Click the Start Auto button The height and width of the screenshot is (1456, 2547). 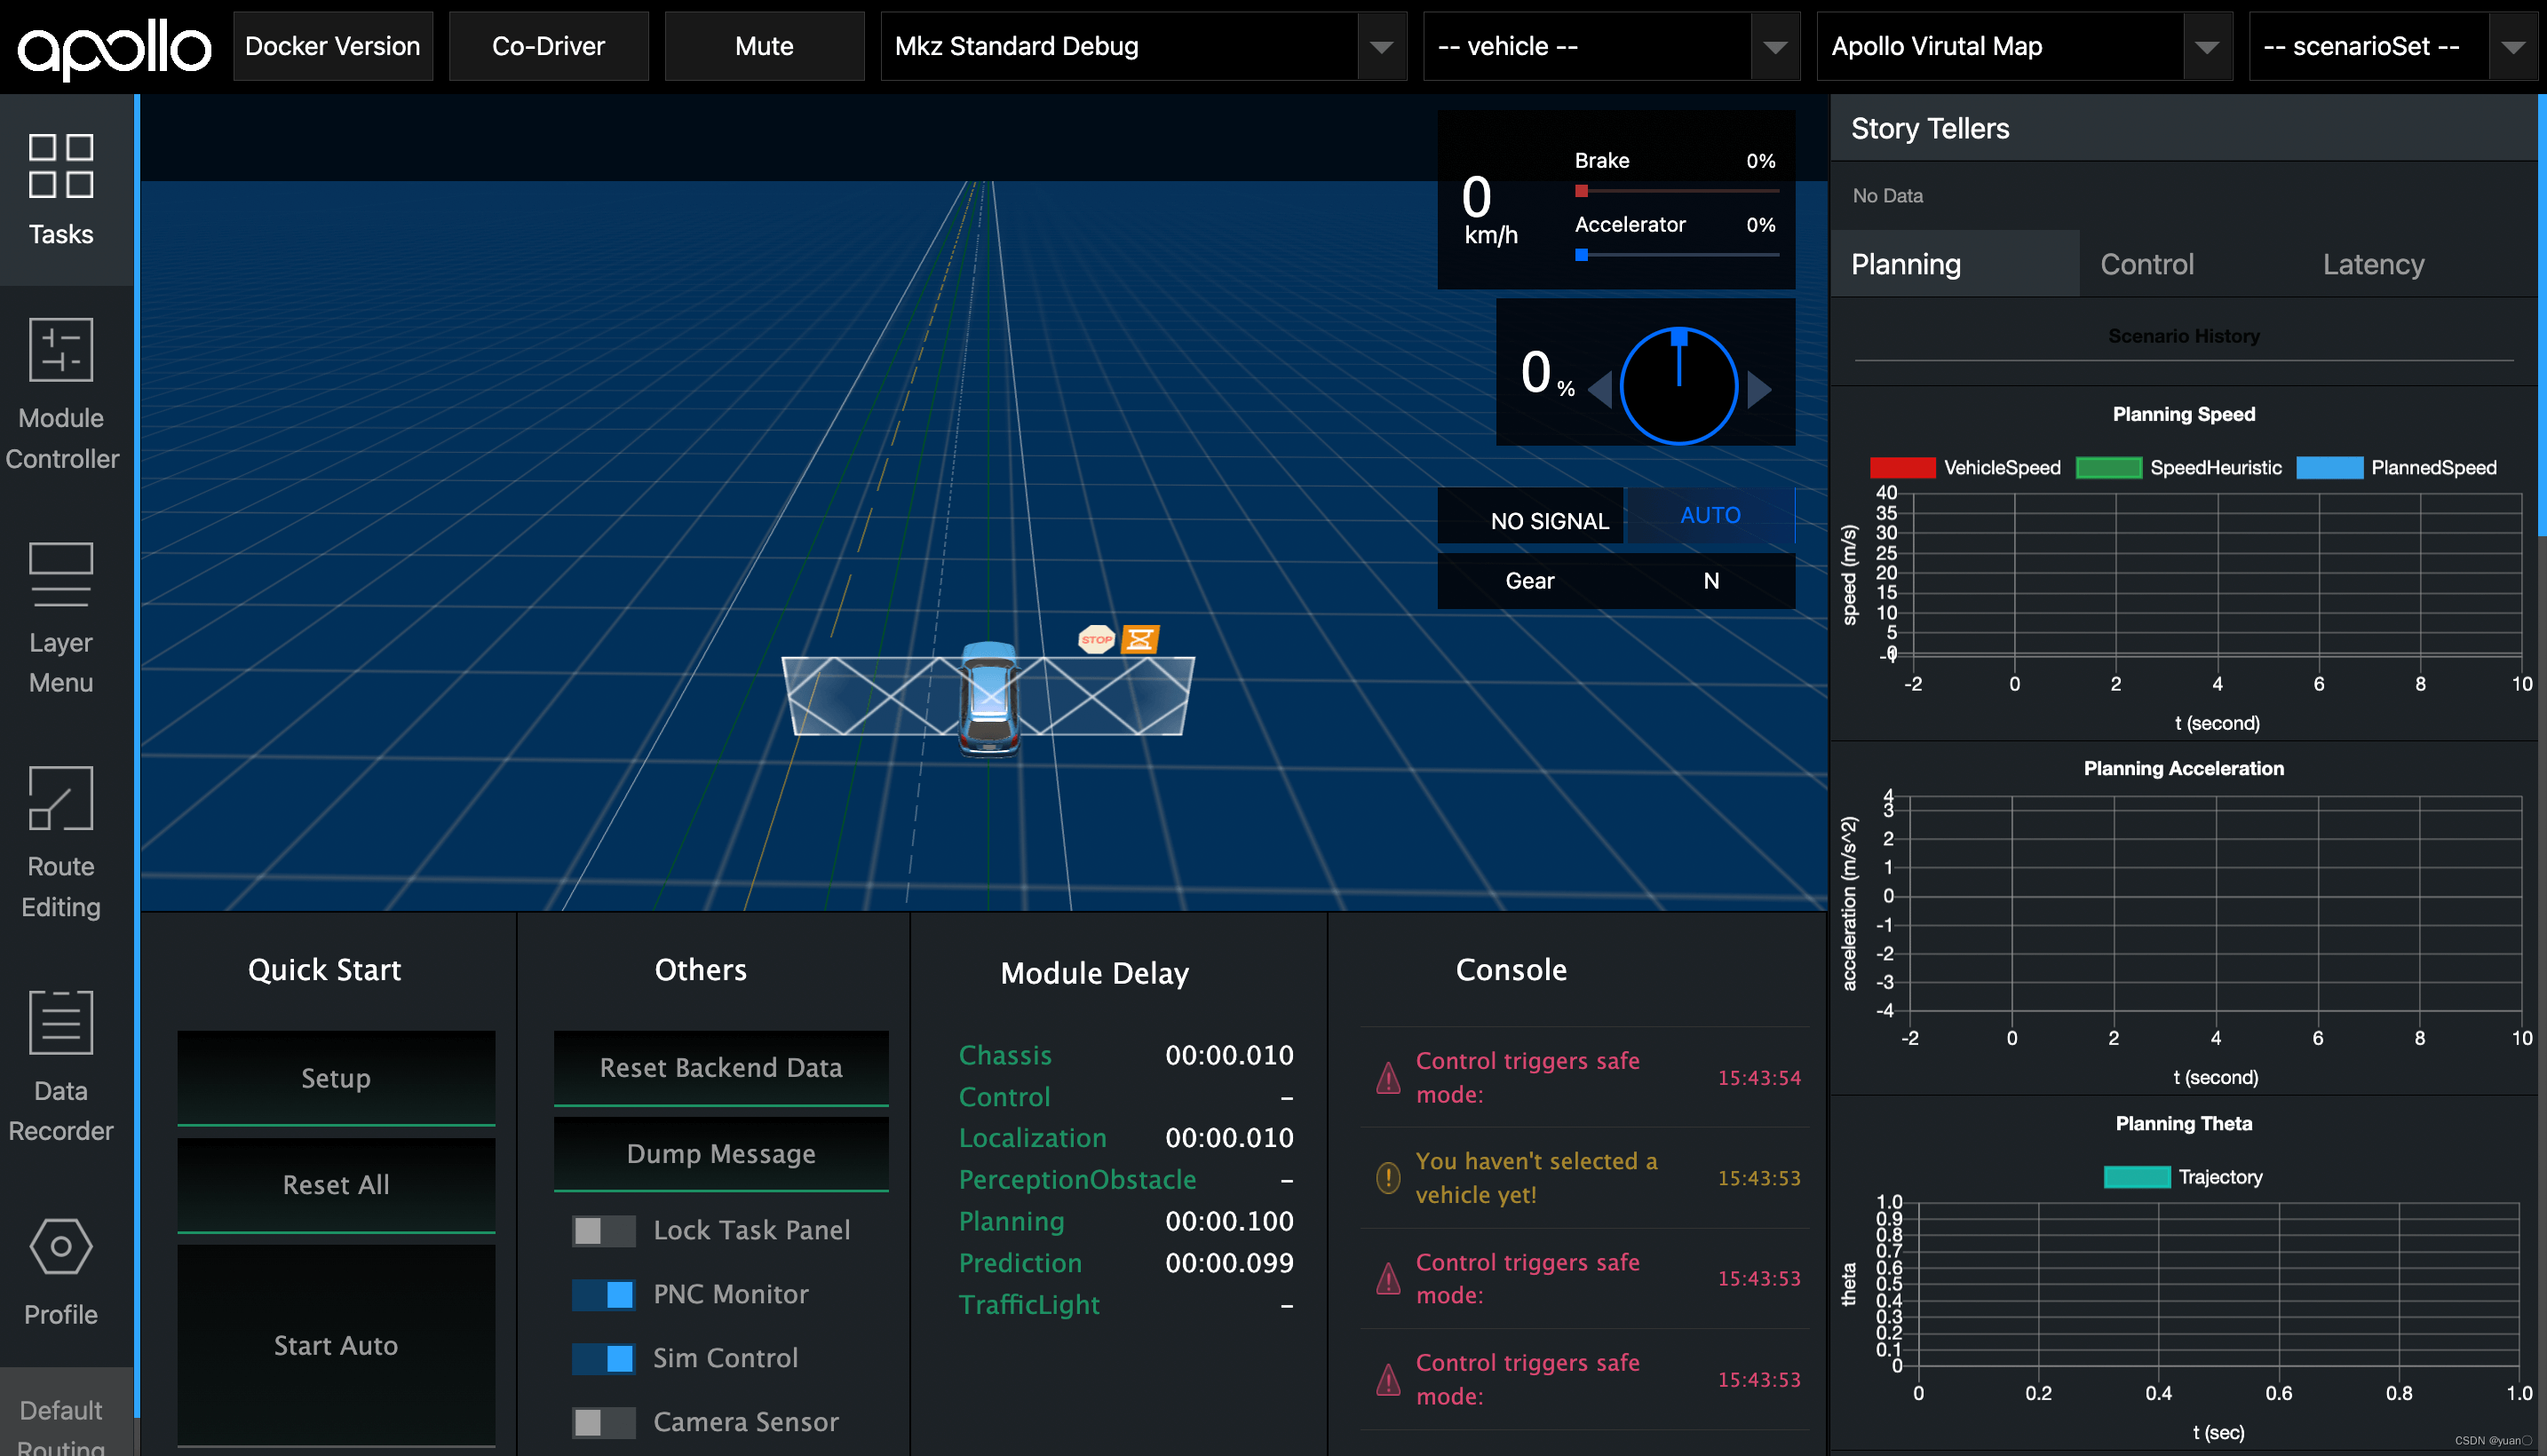pyautogui.click(x=336, y=1345)
